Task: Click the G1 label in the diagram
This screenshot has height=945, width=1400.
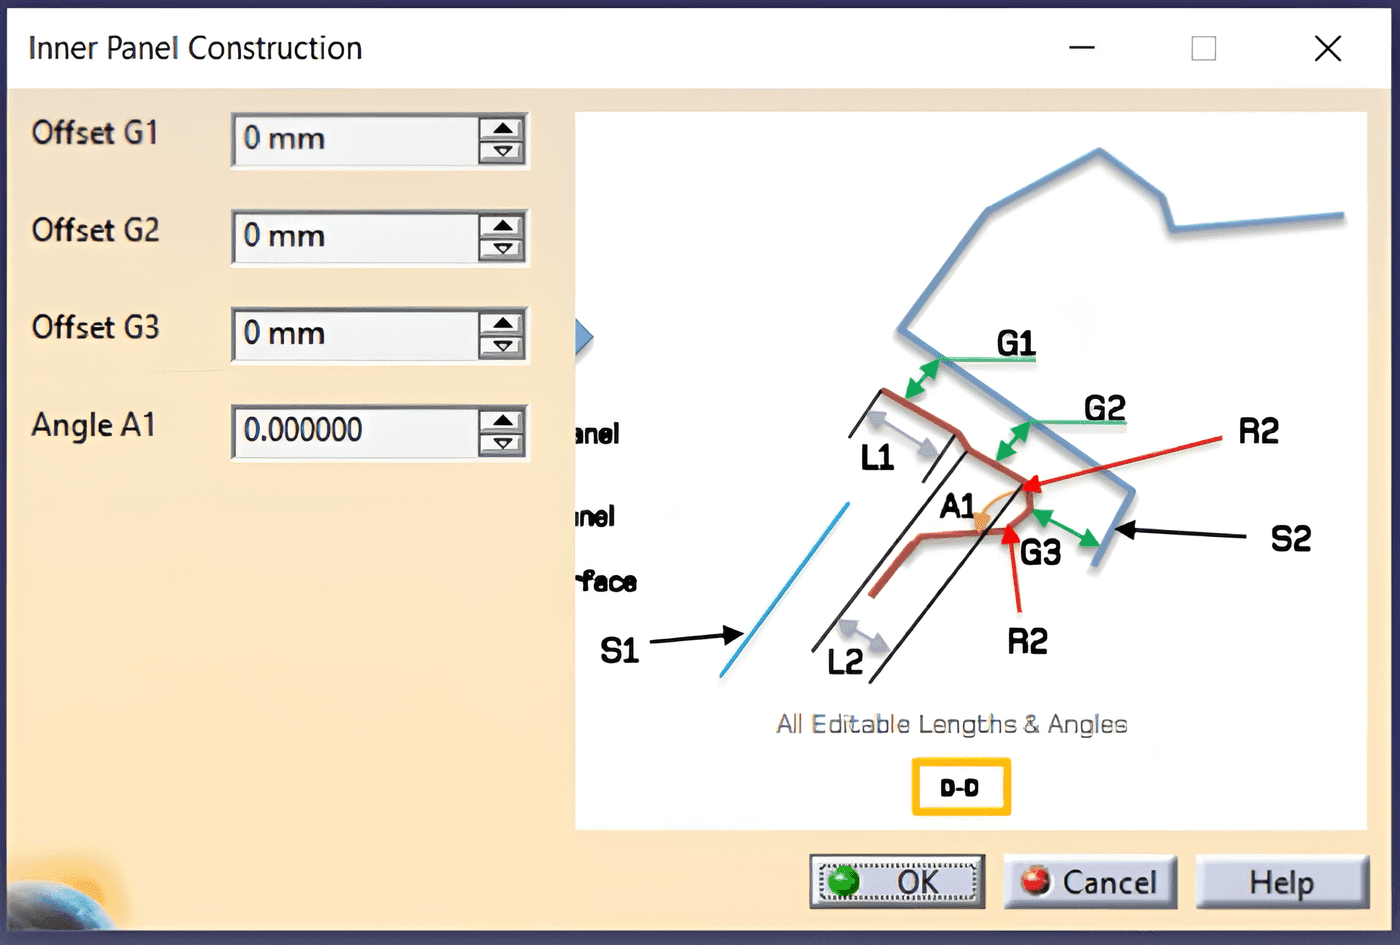Action: point(1016,343)
